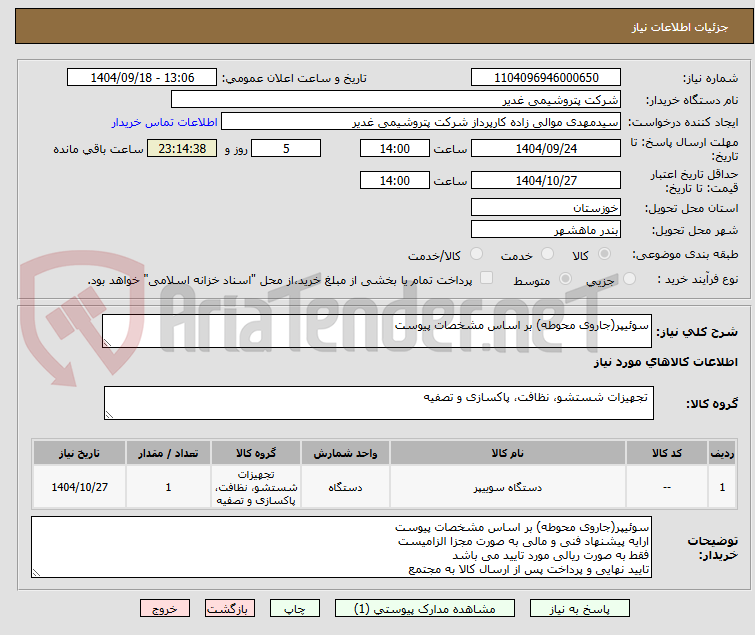Toggle the 'اسناد خزانه اسلامی' payment checkbox
755x635 pixels.
487,278
